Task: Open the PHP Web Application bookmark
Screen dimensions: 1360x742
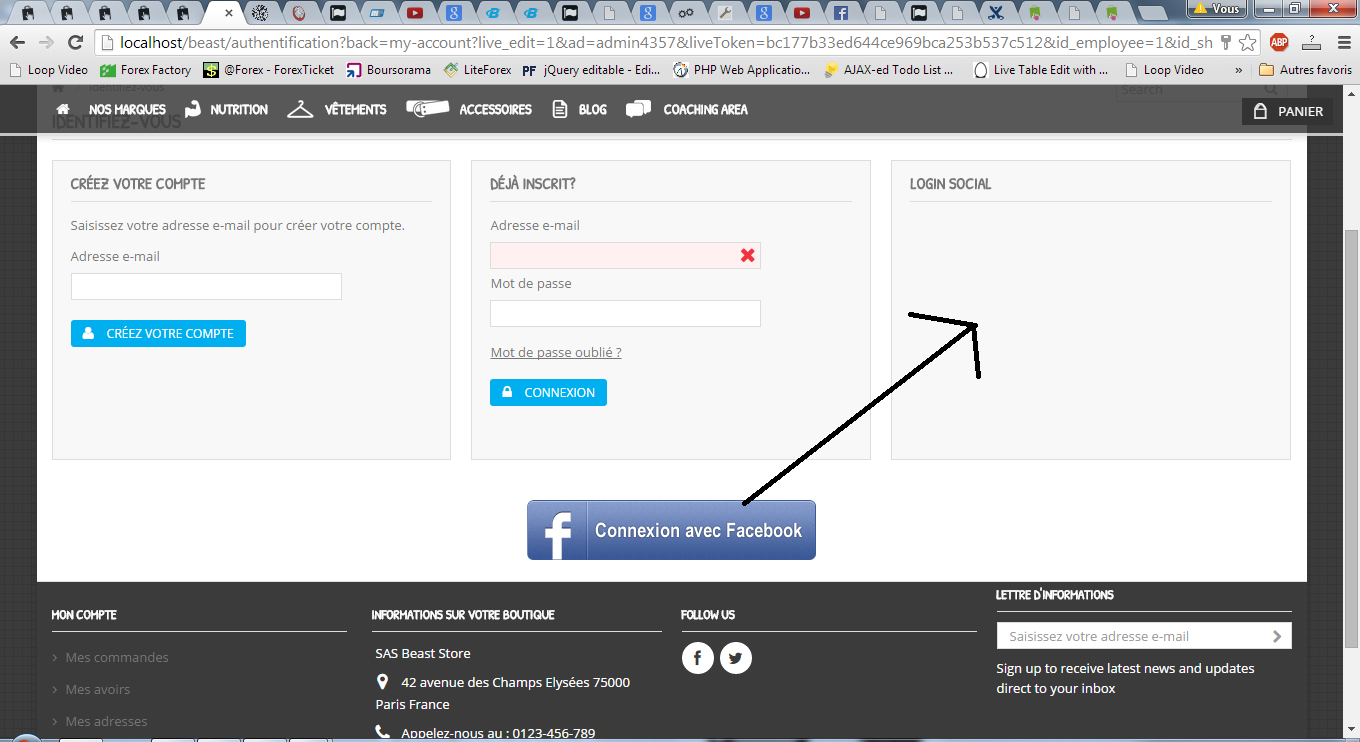Action: [x=742, y=70]
